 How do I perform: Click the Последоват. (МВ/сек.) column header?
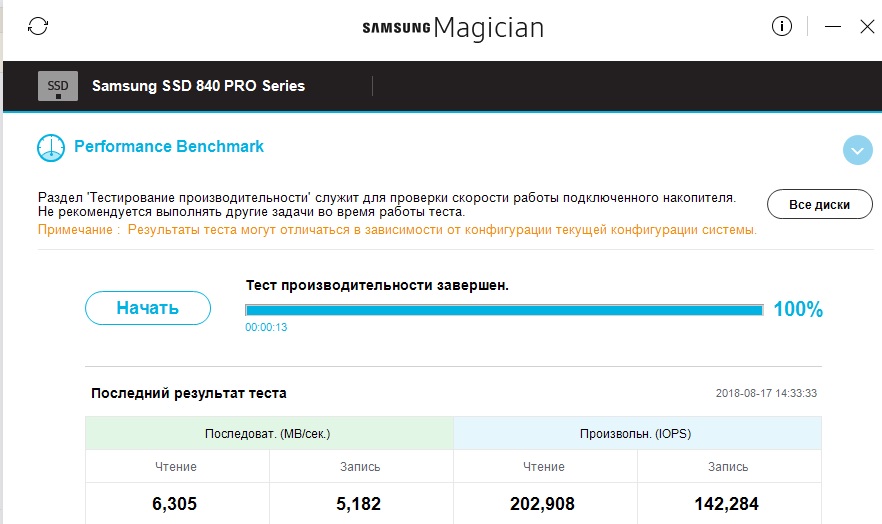(x=268, y=434)
